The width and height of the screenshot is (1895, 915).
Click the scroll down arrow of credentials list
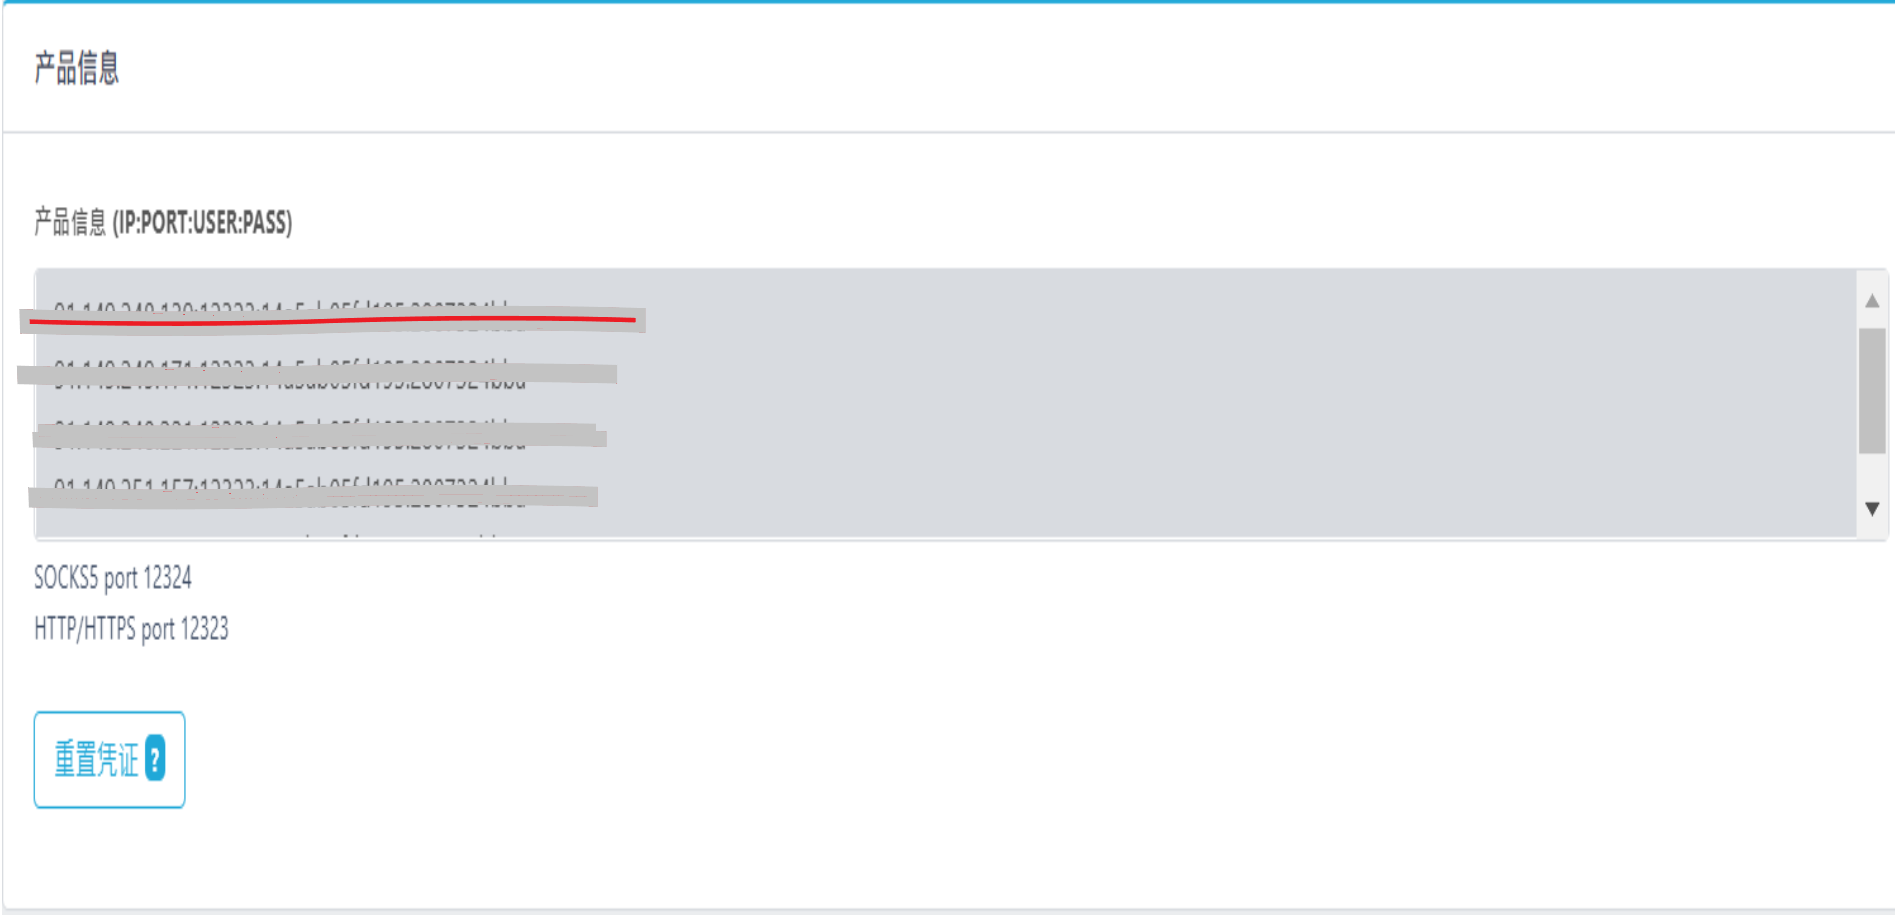click(1872, 509)
